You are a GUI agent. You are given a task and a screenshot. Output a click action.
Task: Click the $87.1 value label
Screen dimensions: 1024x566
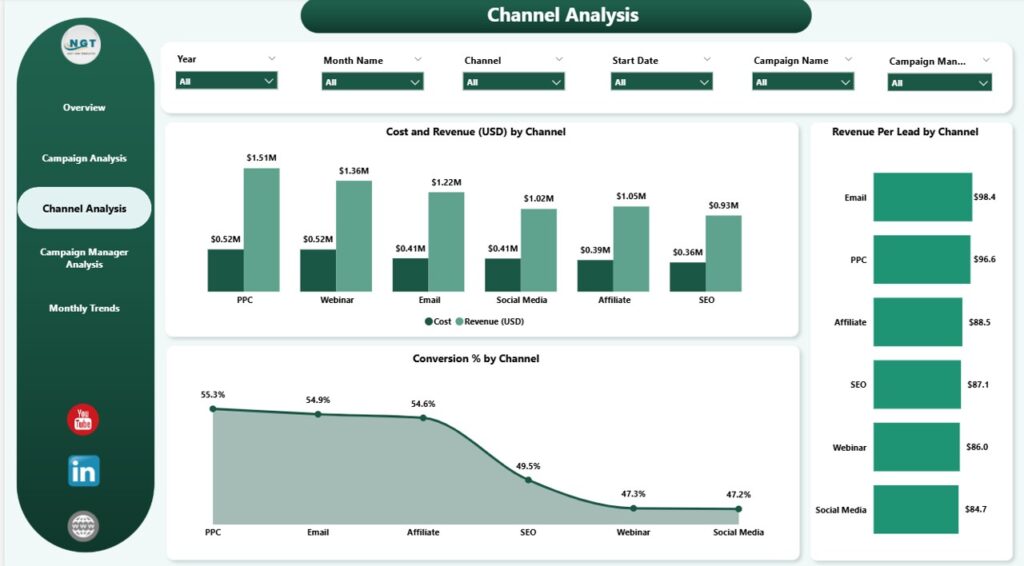978,385
